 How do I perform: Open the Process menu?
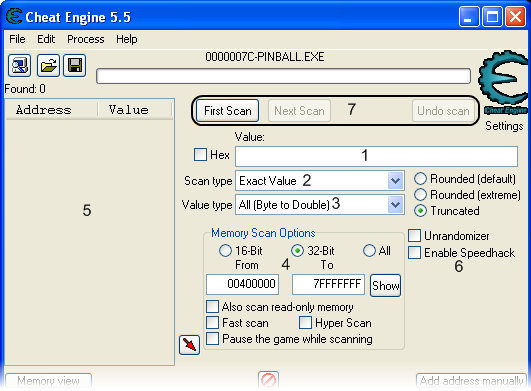(x=86, y=39)
